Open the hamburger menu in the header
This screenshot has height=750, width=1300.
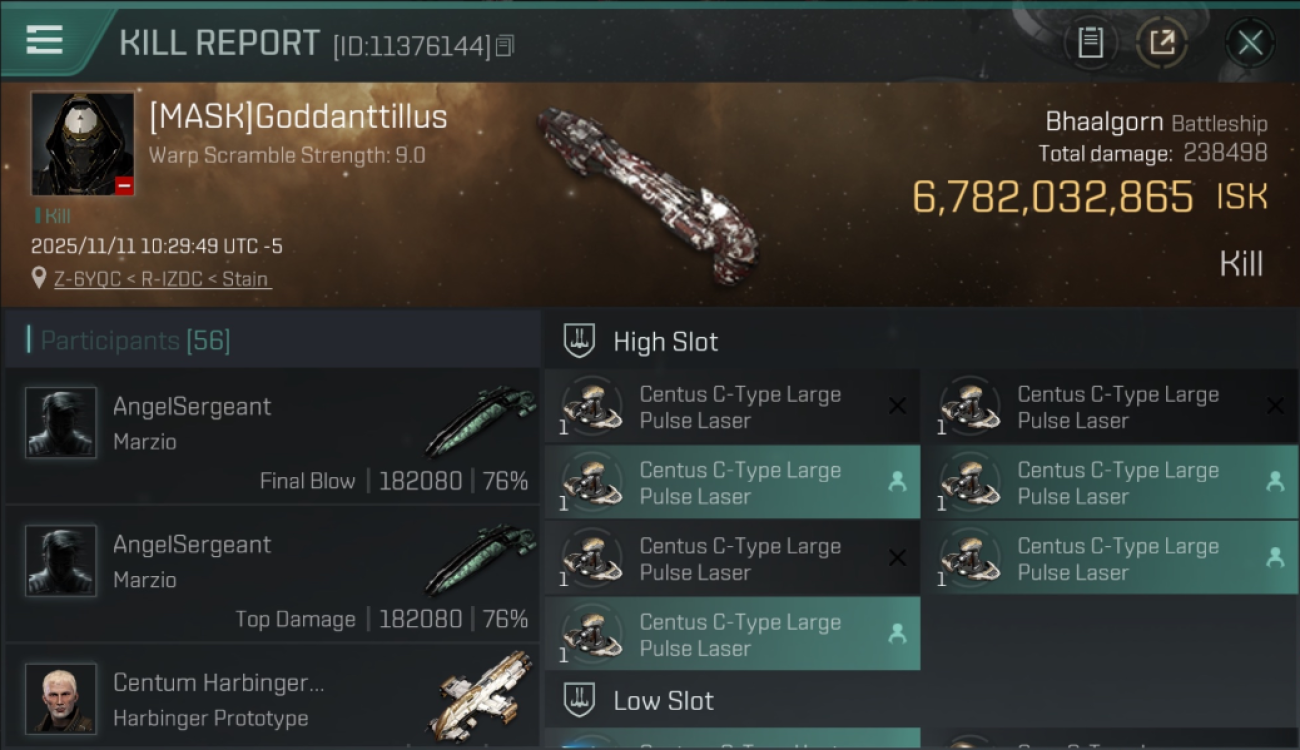[45, 40]
